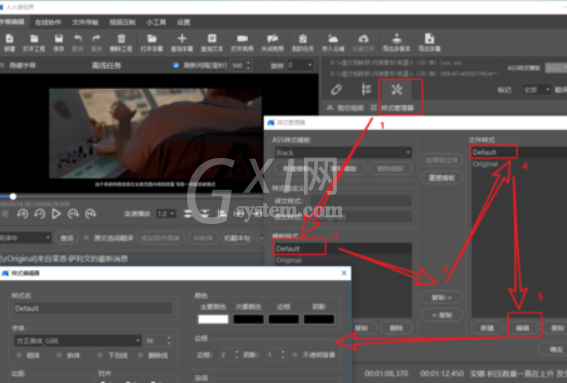Expand the ASS style template Black dropdown
Image resolution: width=567 pixels, height=383 pixels.
343,153
